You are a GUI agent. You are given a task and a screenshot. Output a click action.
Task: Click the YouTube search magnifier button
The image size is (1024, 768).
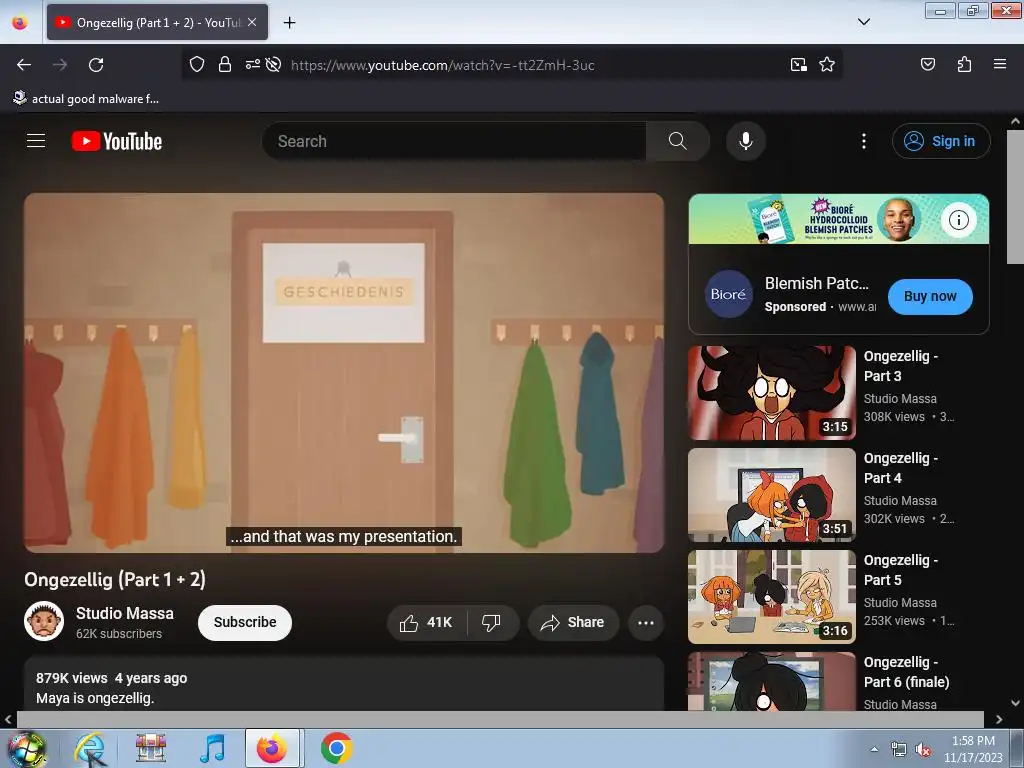(678, 141)
